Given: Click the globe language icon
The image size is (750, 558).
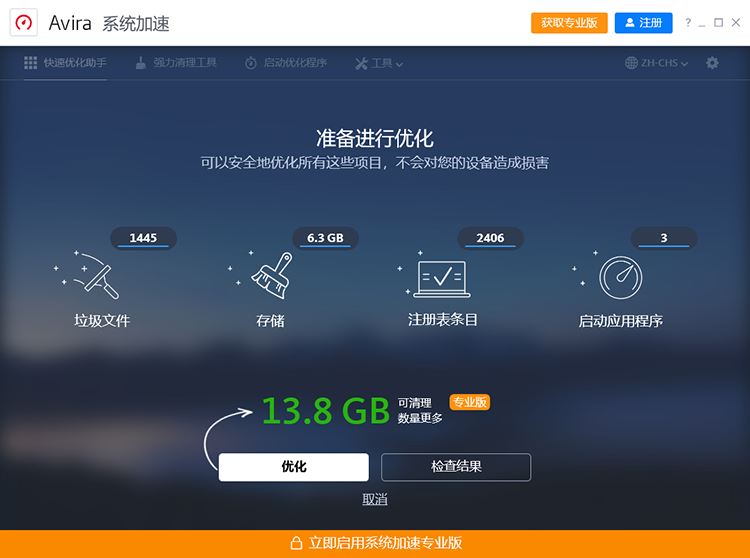Looking at the screenshot, I should click(x=631, y=63).
